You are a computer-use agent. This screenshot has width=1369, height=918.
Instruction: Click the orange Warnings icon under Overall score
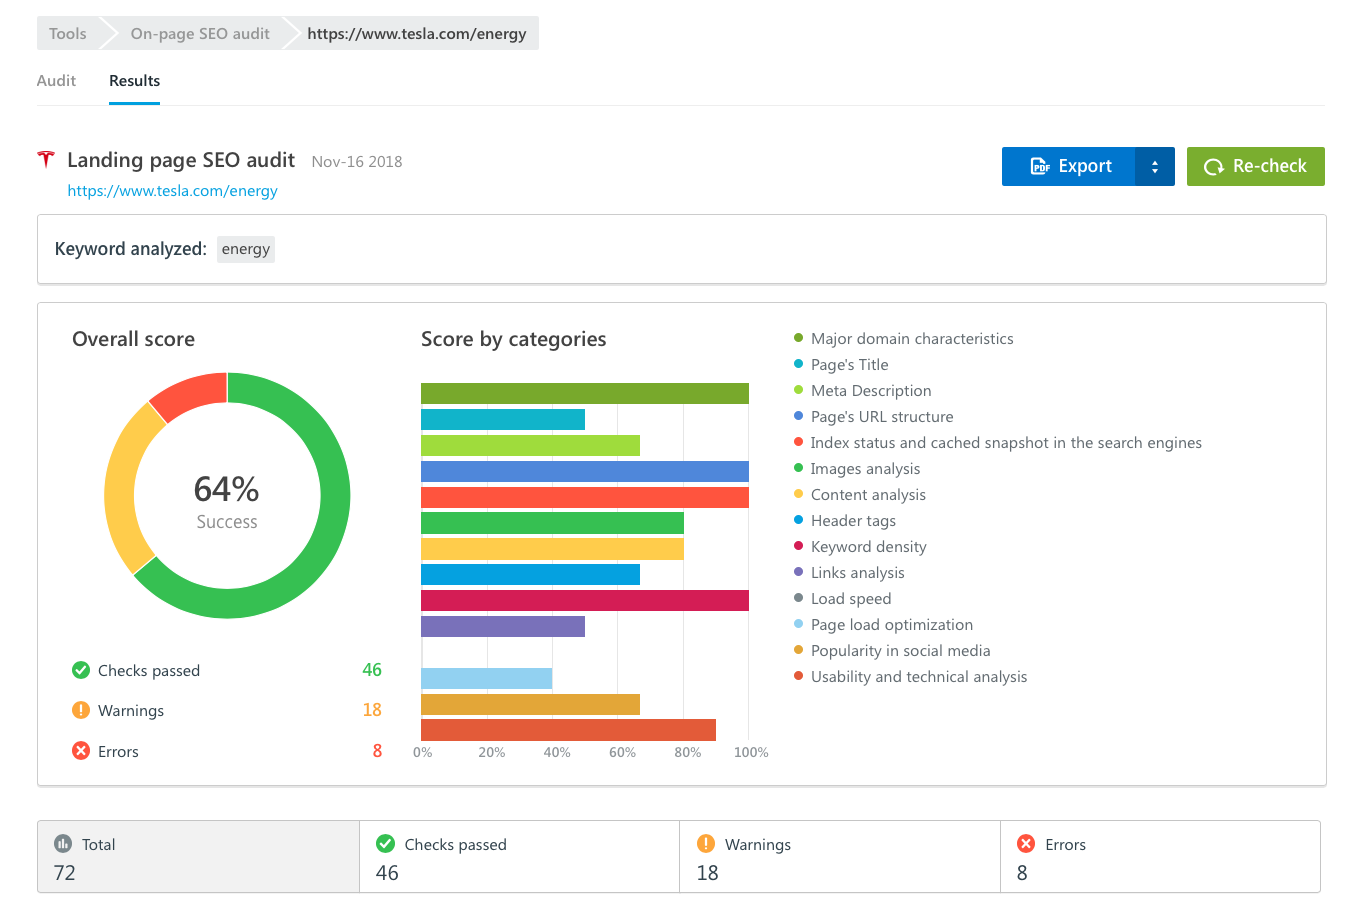81,710
